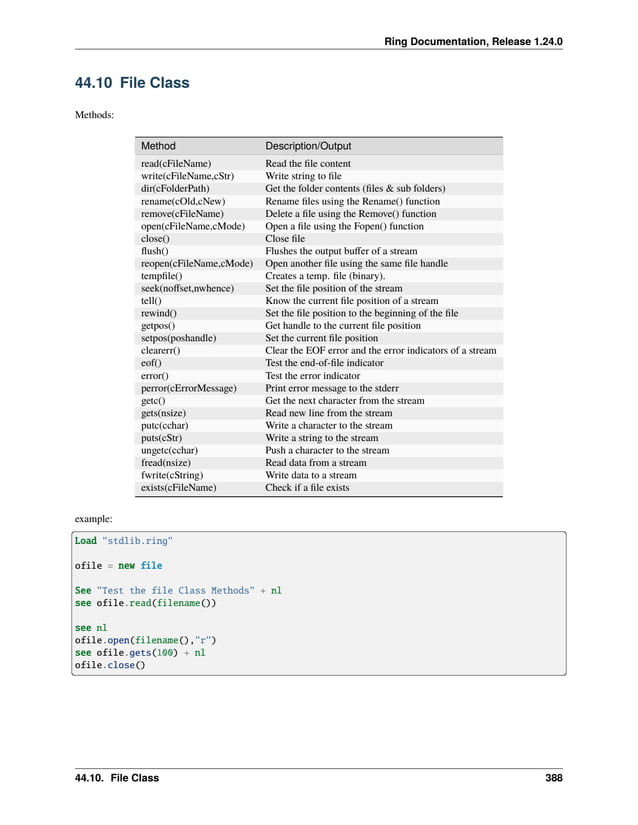Click the 'flush()' method cell

155,251
